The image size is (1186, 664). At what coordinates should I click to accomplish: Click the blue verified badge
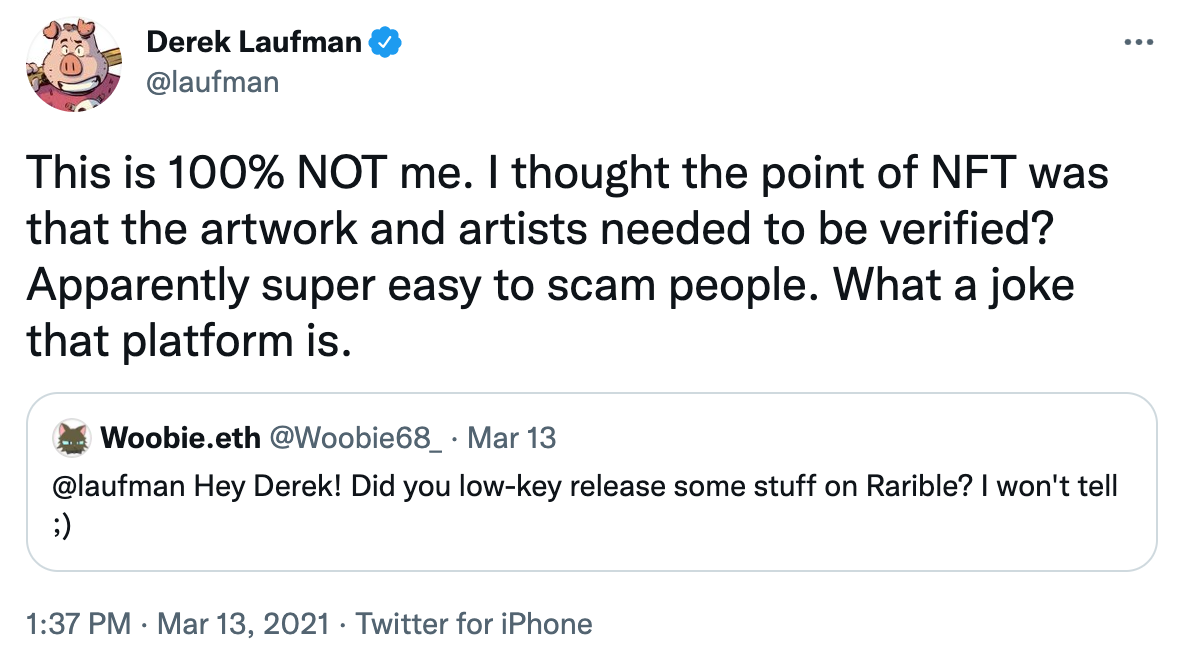tap(386, 42)
